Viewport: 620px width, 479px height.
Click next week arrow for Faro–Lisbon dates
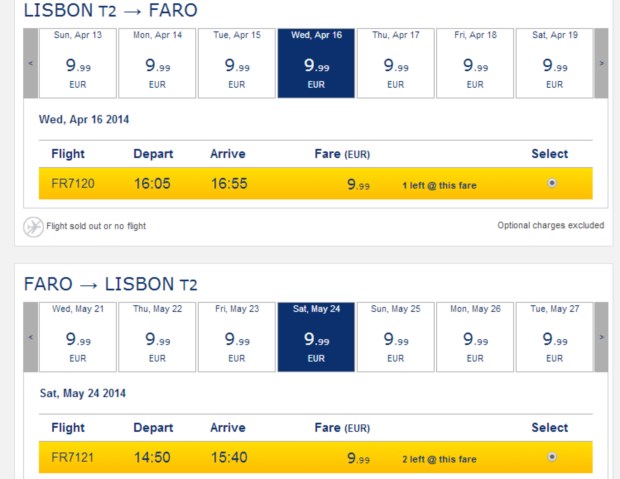coord(601,337)
